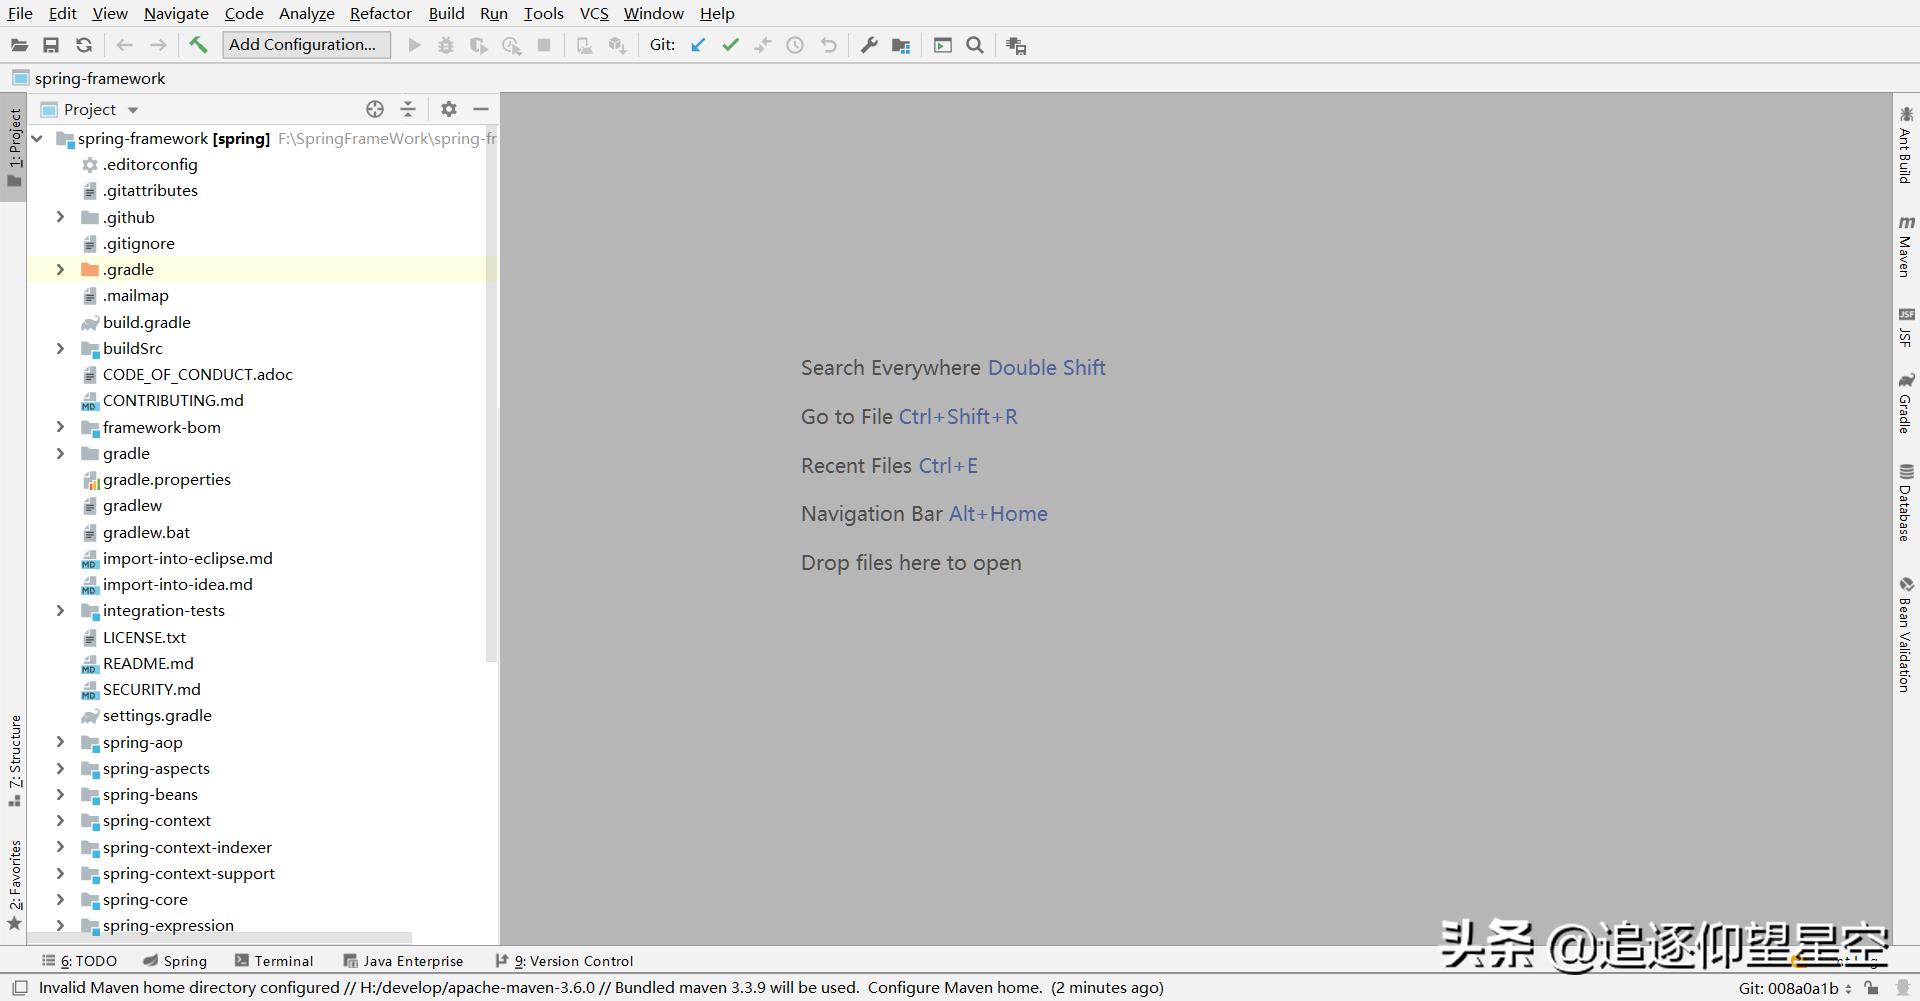Open Project panel gear options
Viewport: 1920px width, 1001px height.
tap(449, 109)
